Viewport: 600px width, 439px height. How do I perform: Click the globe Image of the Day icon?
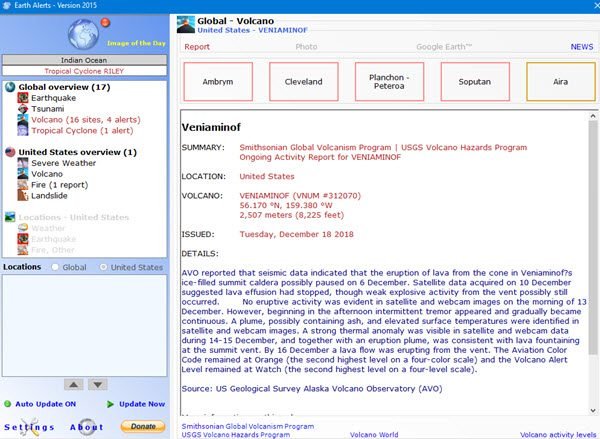click(83, 34)
